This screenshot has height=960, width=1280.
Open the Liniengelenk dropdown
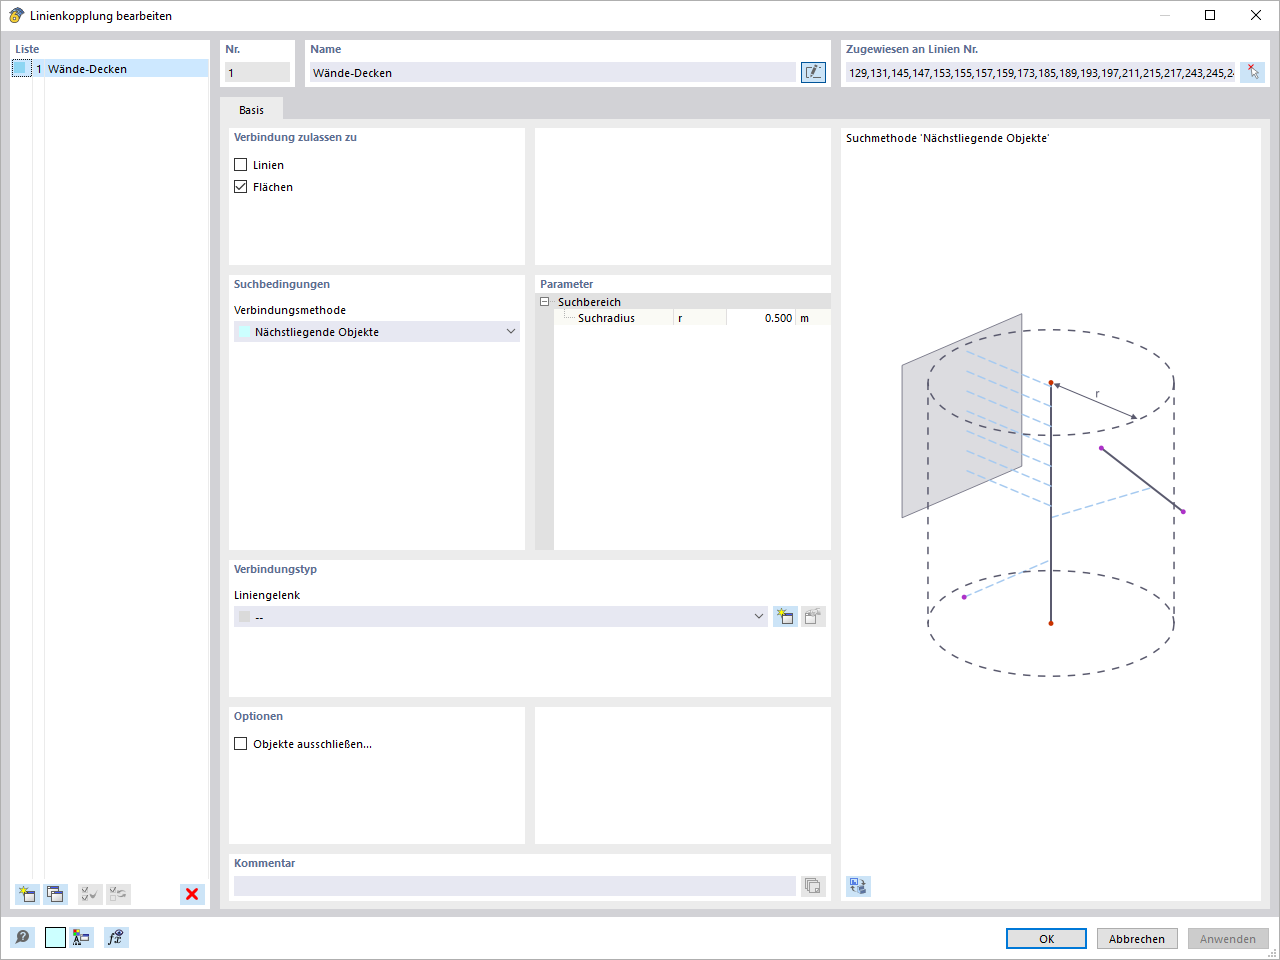tap(501, 616)
